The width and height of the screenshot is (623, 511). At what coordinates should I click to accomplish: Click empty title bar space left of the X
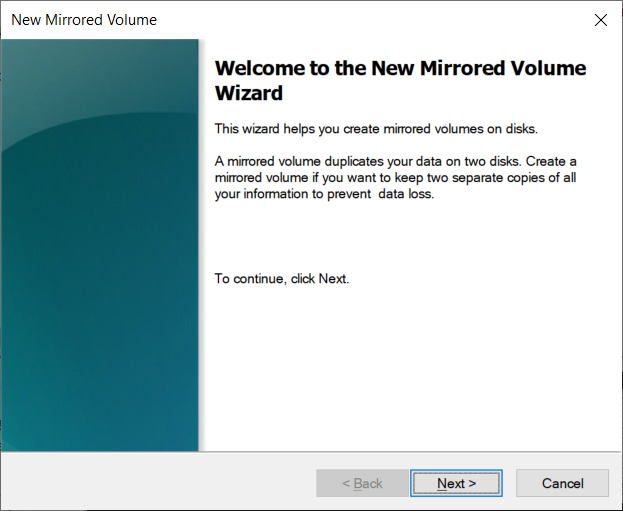[x=373, y=20]
